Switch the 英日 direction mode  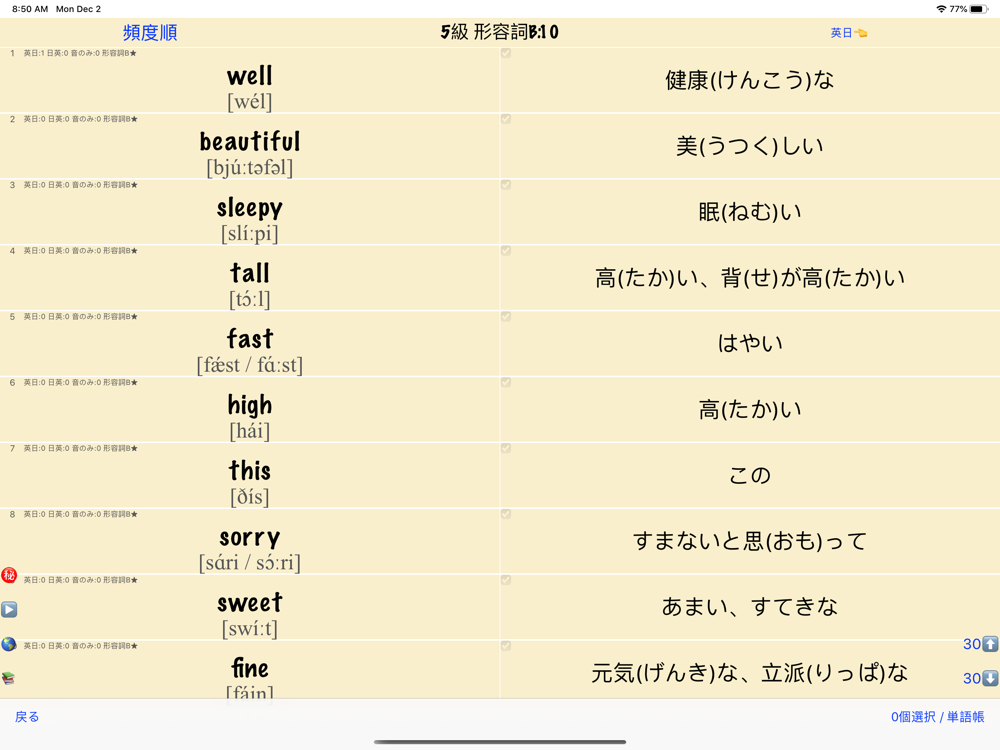click(841, 33)
